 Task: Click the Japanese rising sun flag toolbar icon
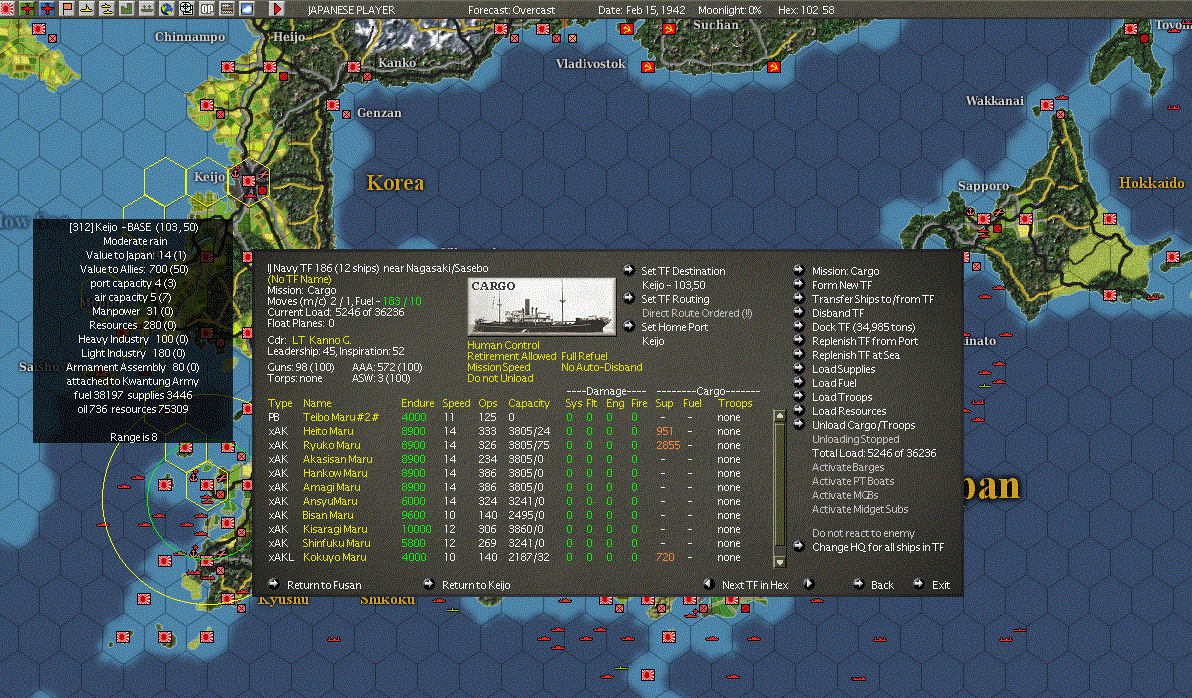[7, 8]
